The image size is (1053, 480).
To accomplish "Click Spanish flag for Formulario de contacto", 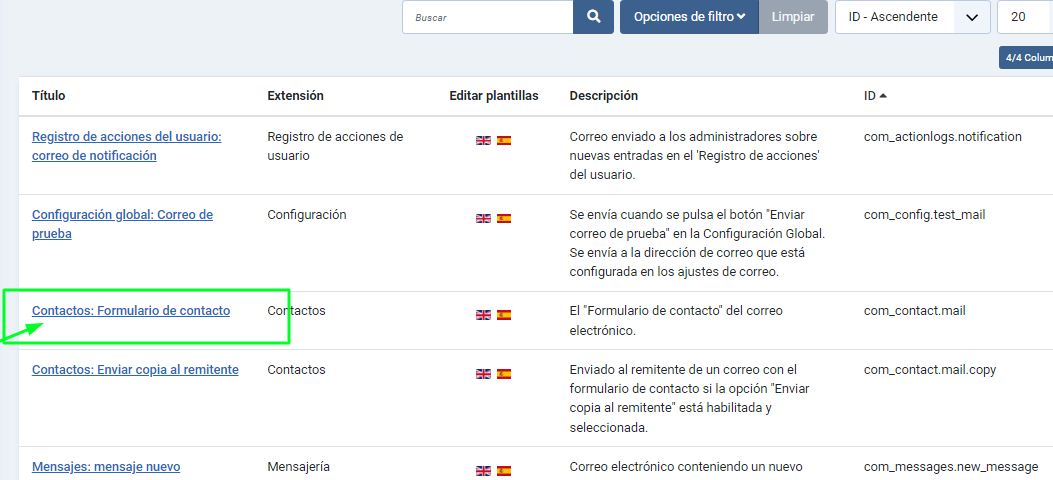I will pos(504,315).
